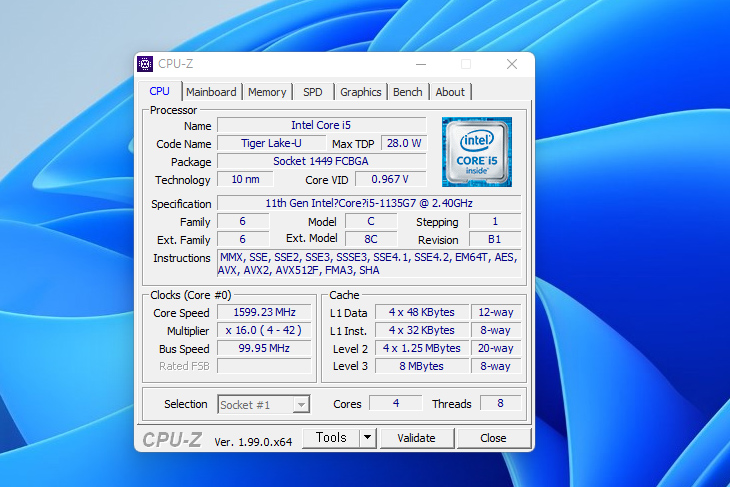This screenshot has width=730, height=487.
Task: Click the Ext. Model value 8C
Action: (x=371, y=239)
